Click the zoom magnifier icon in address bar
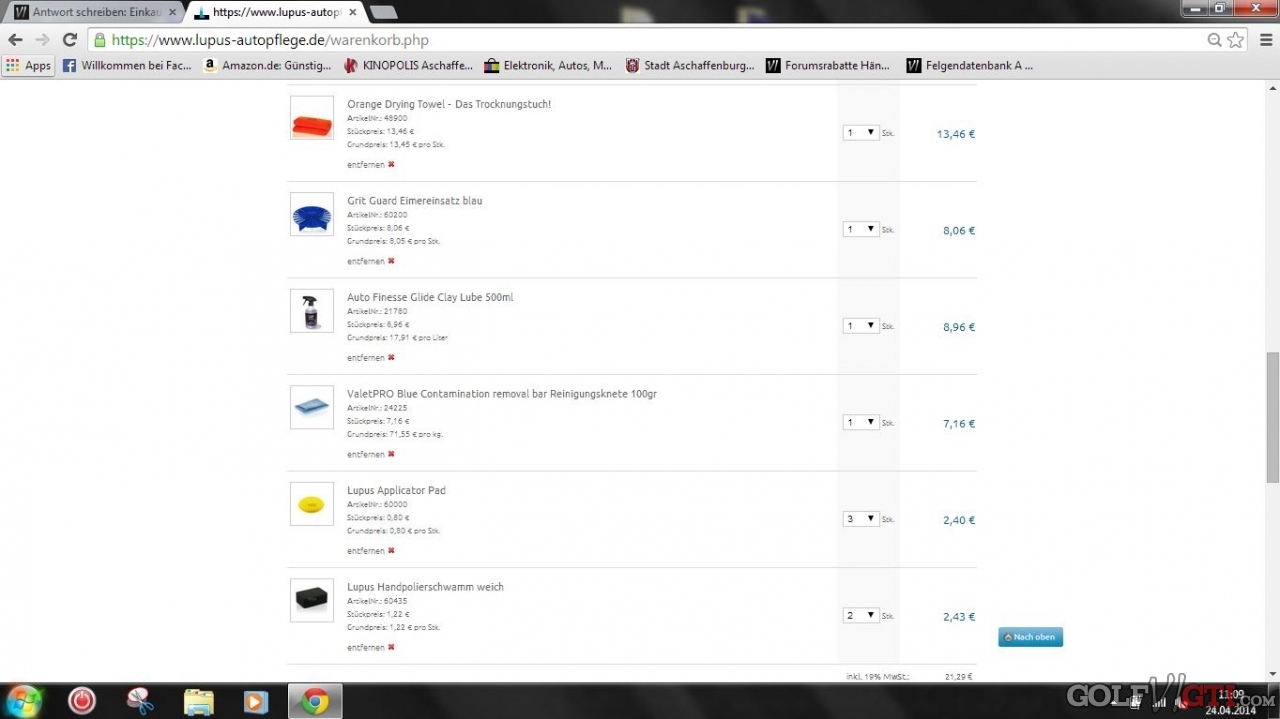 point(1214,40)
